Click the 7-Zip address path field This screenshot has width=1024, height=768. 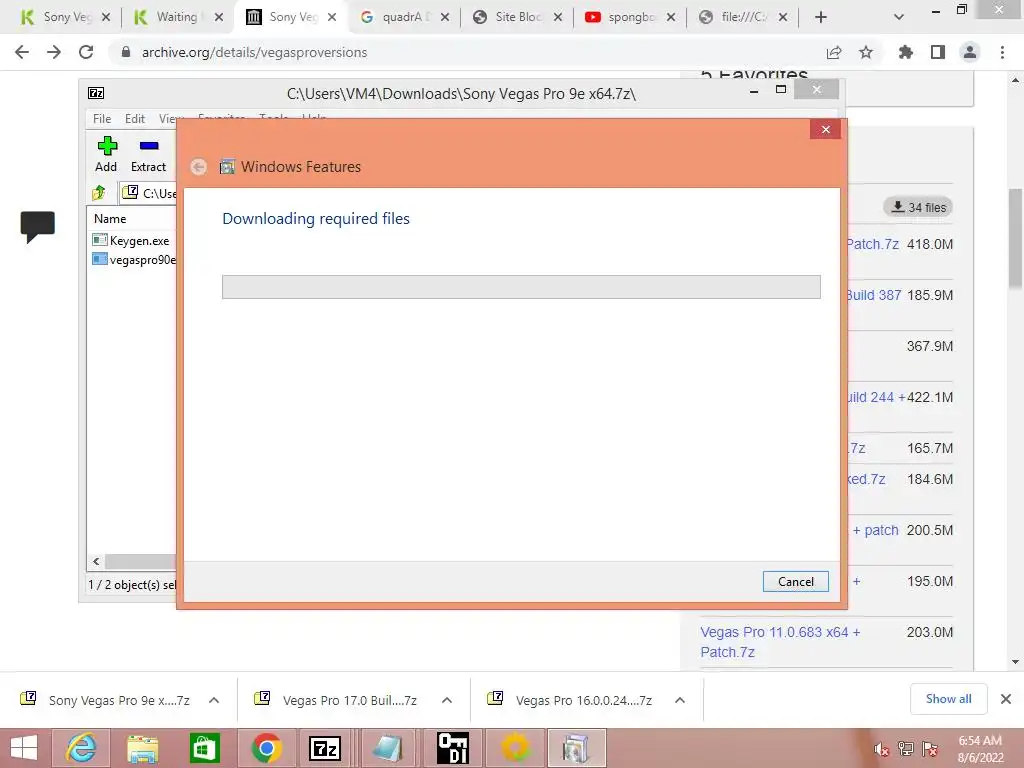coord(149,193)
